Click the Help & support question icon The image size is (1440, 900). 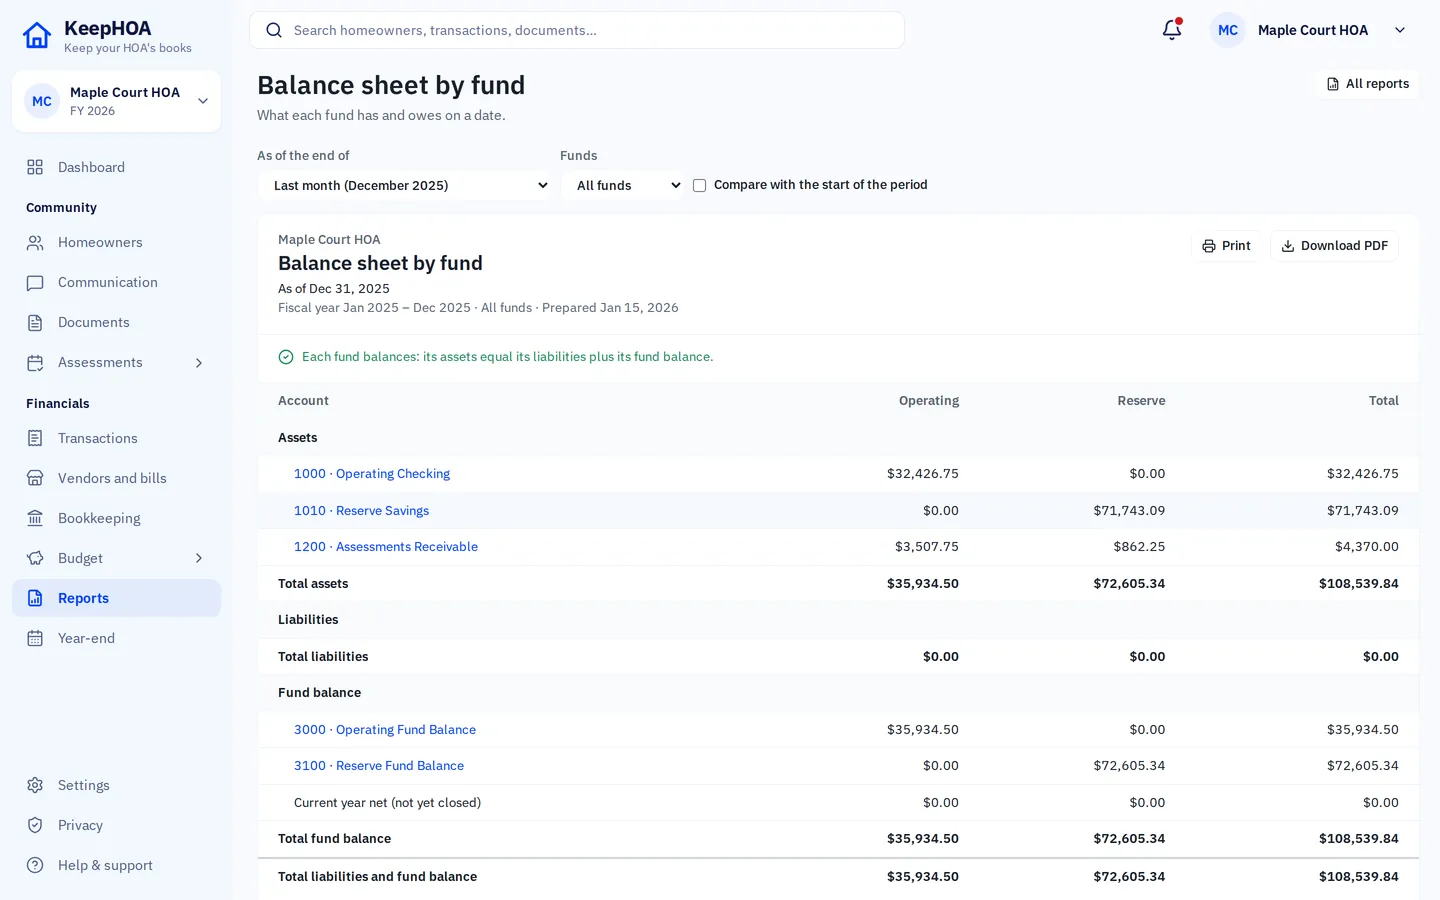(35, 865)
